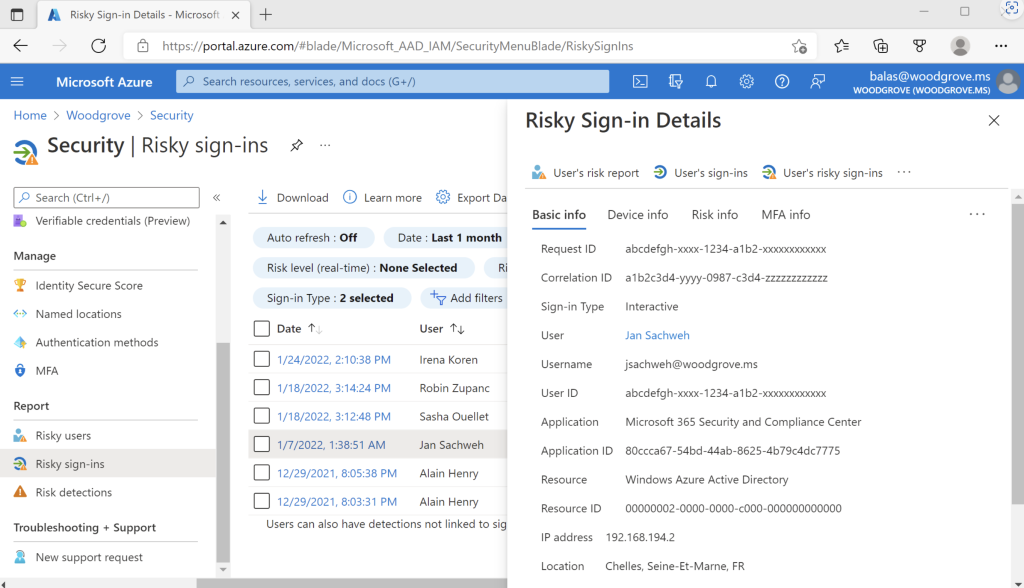Open a new browser tab
This screenshot has width=1024, height=588.
coord(266,14)
